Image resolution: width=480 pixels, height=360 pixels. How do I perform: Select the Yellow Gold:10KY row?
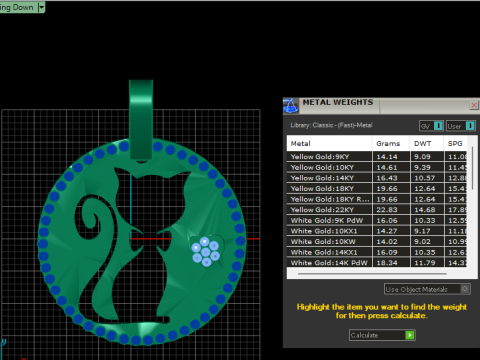point(377,167)
